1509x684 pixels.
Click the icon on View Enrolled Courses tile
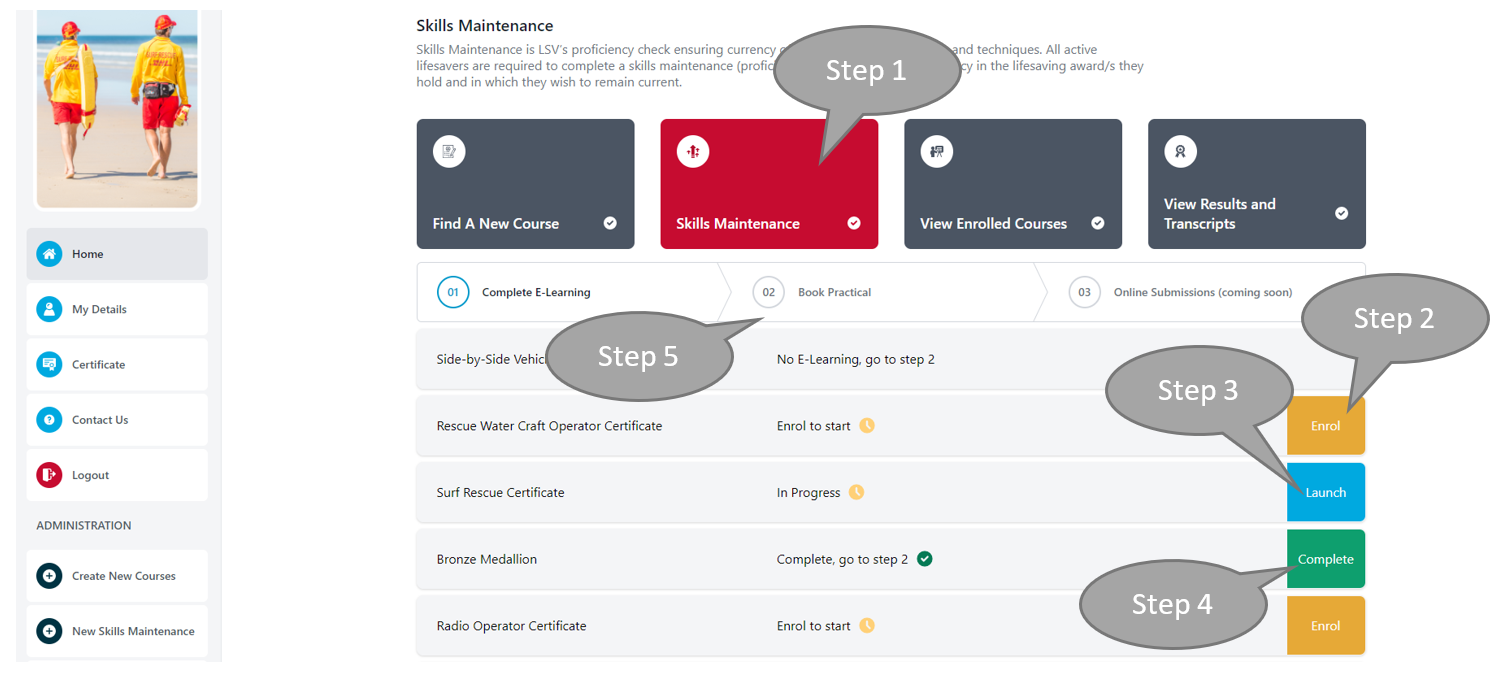[936, 151]
